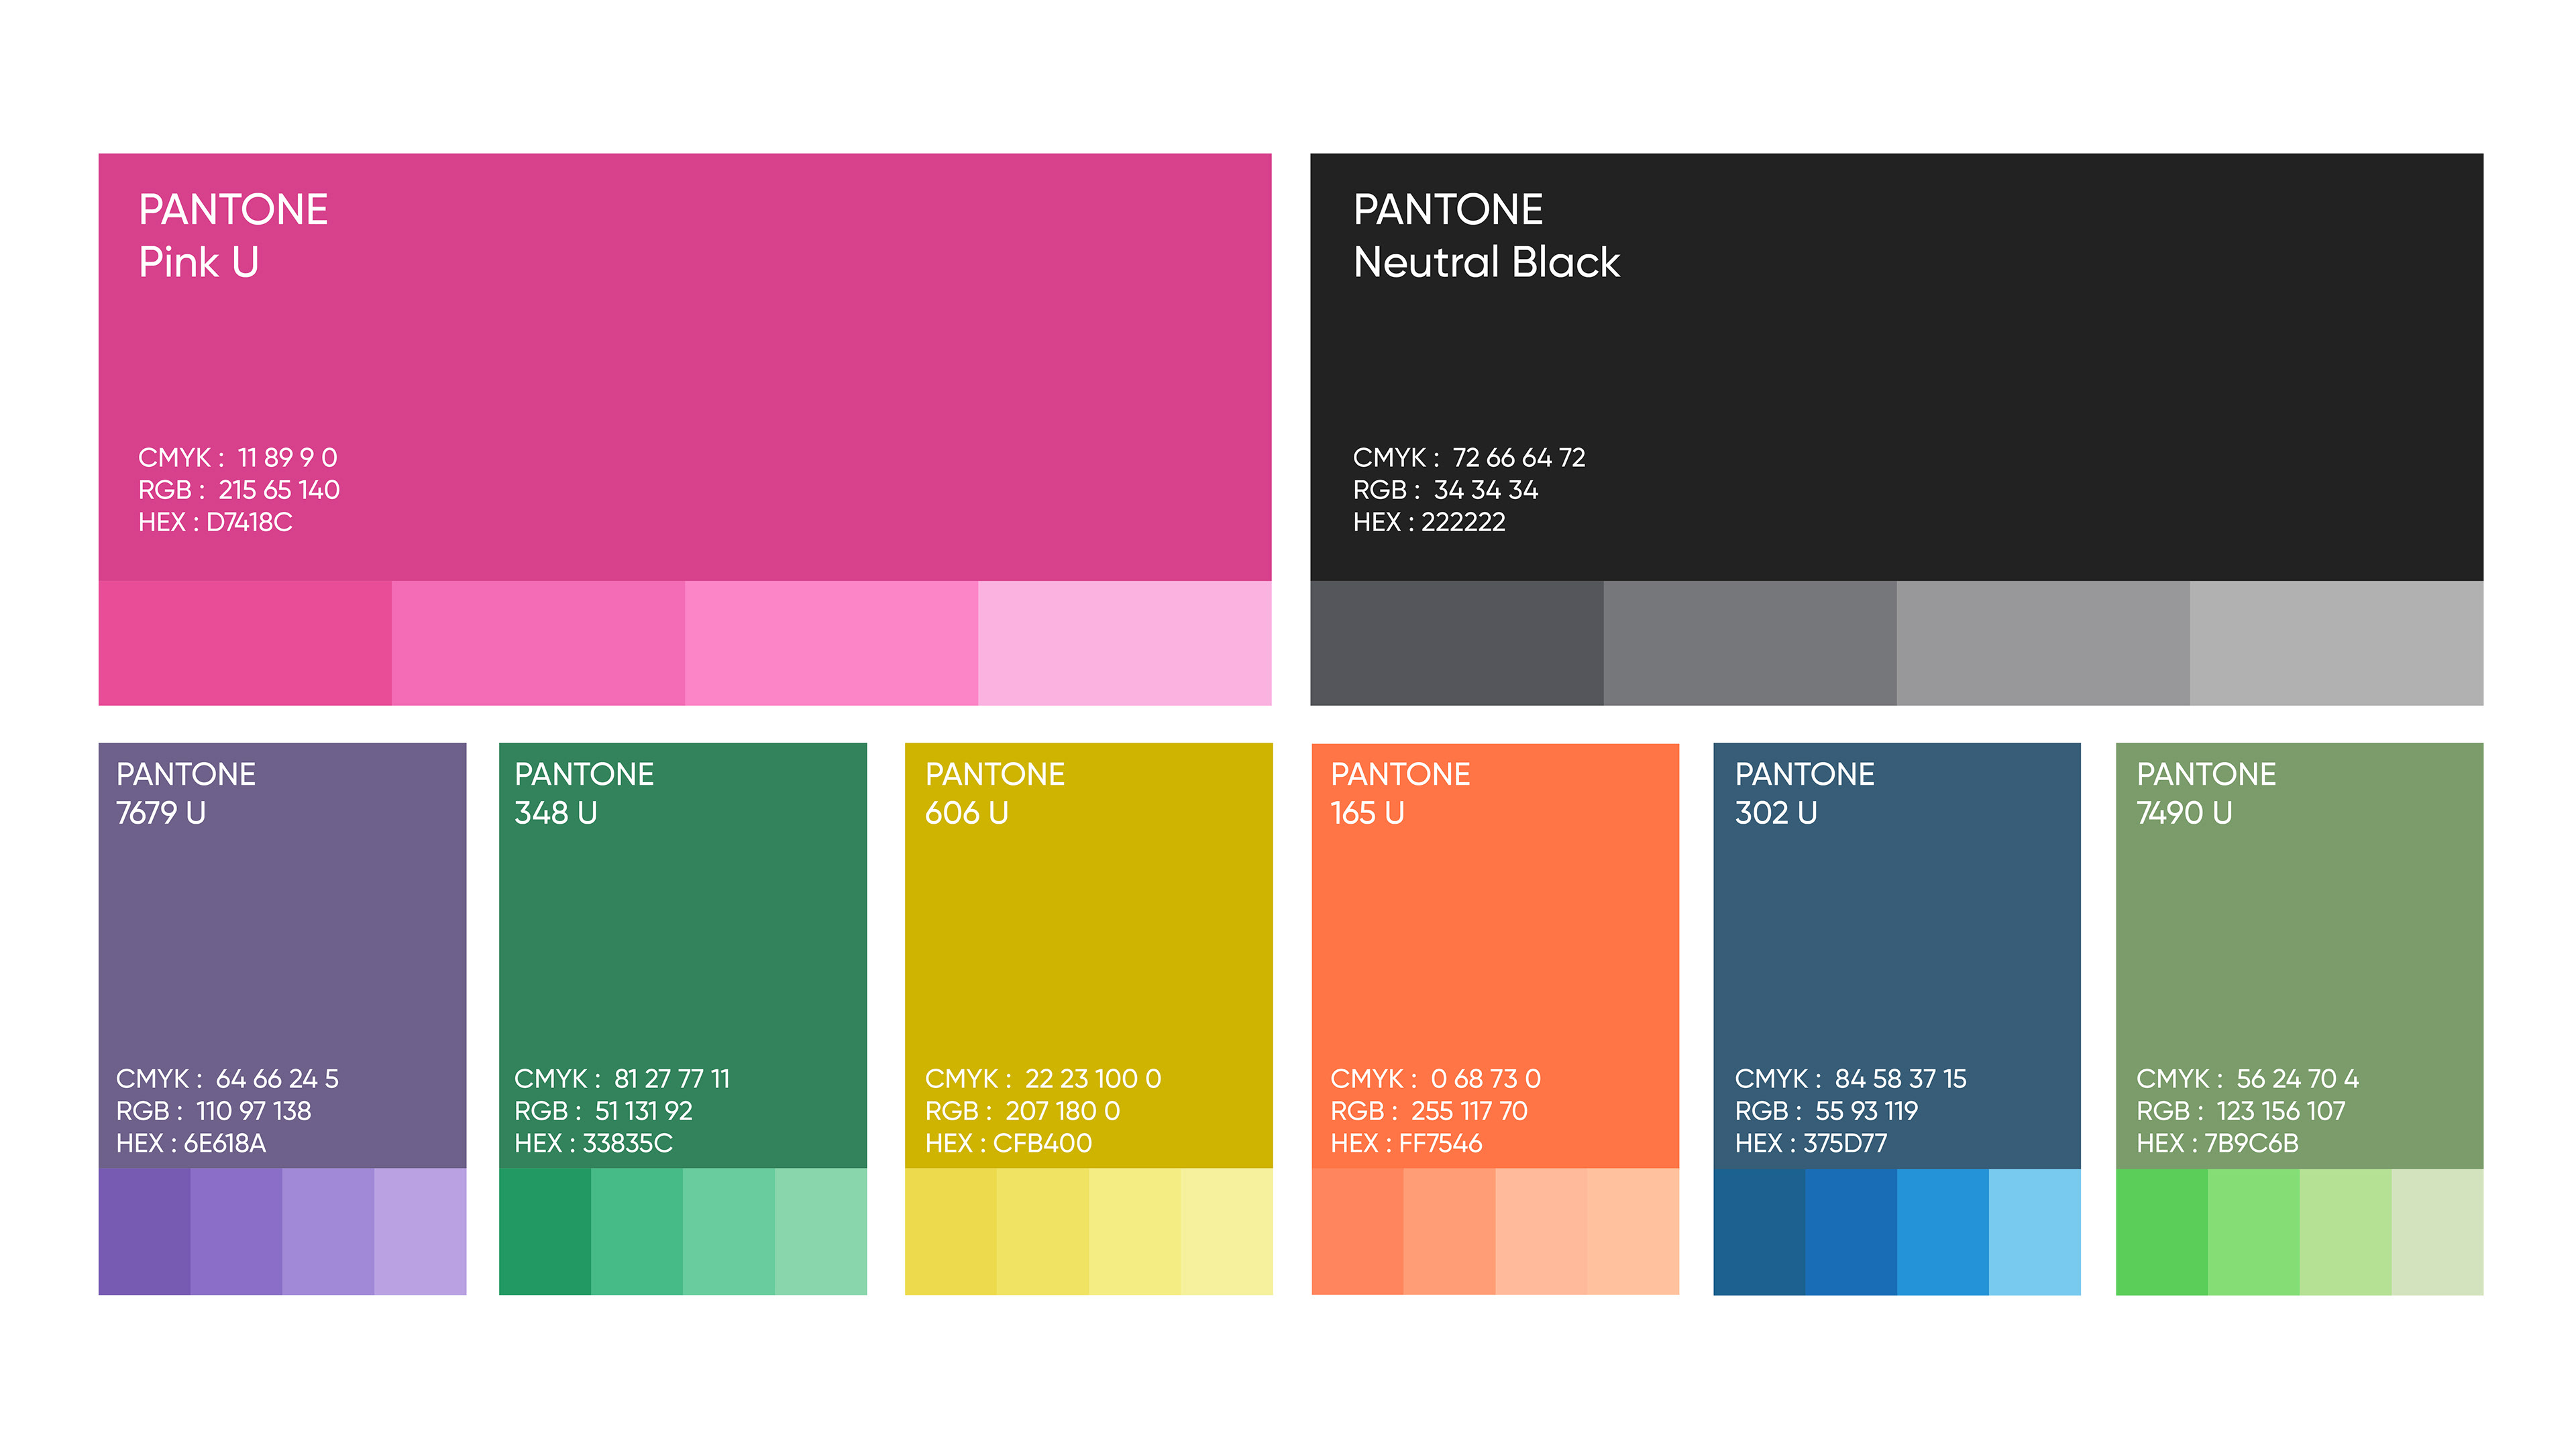The height and width of the screenshot is (1449, 2576).
Task: Pick the lightest lavender tint under 7679 U
Action: click(421, 1231)
